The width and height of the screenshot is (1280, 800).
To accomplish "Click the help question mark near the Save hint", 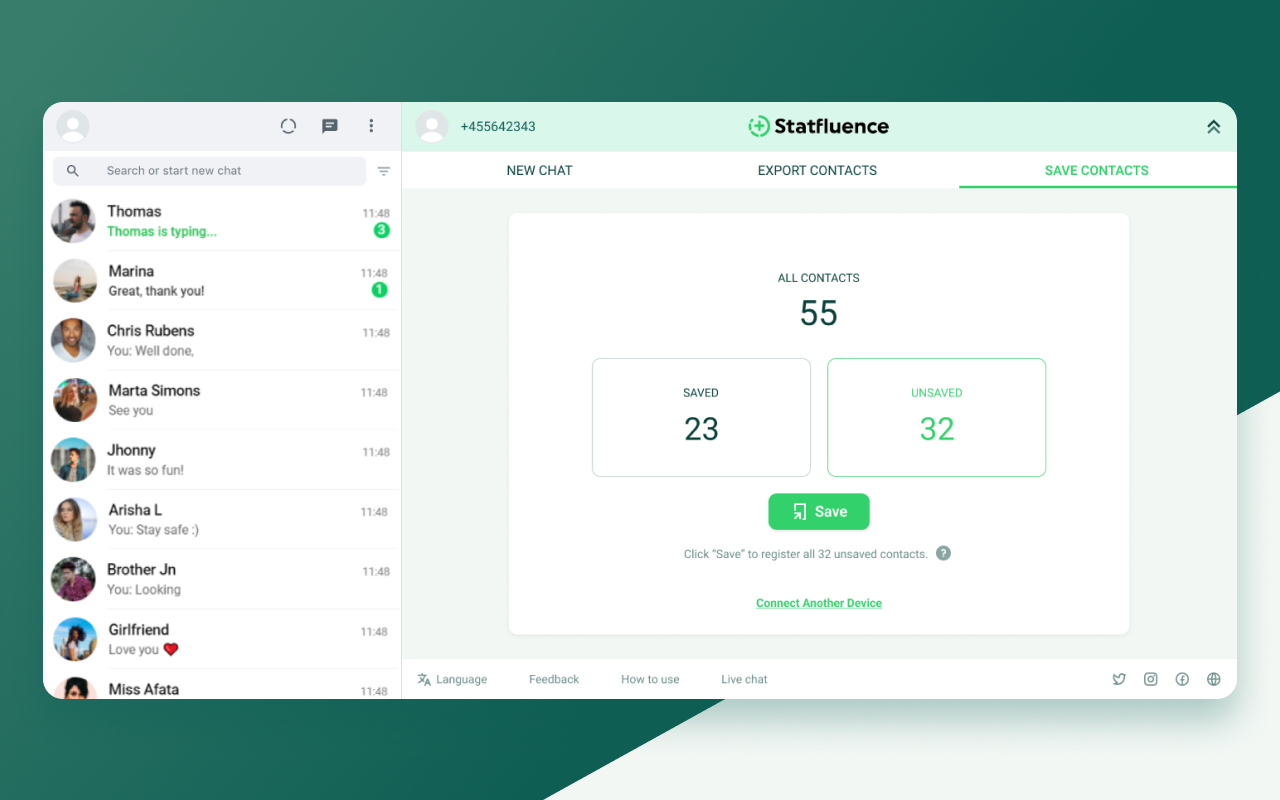I will coord(942,552).
